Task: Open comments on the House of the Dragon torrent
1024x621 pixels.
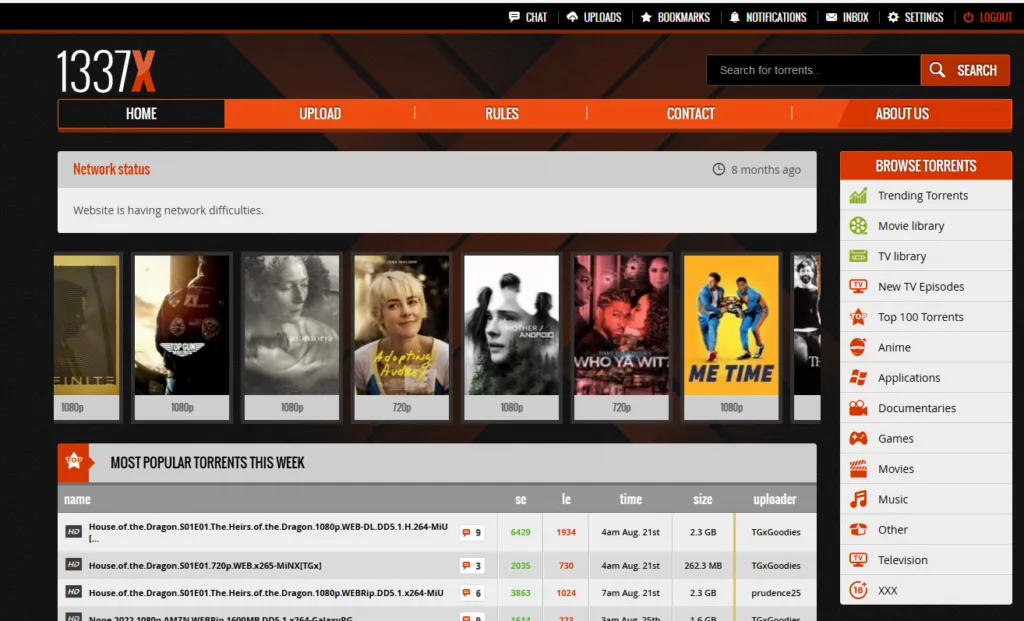Action: coord(470,532)
